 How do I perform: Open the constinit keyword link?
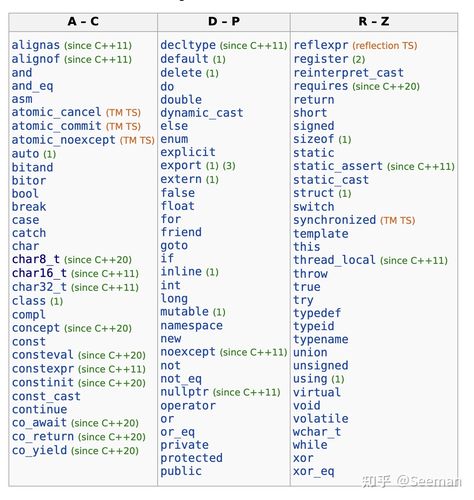coord(43,382)
